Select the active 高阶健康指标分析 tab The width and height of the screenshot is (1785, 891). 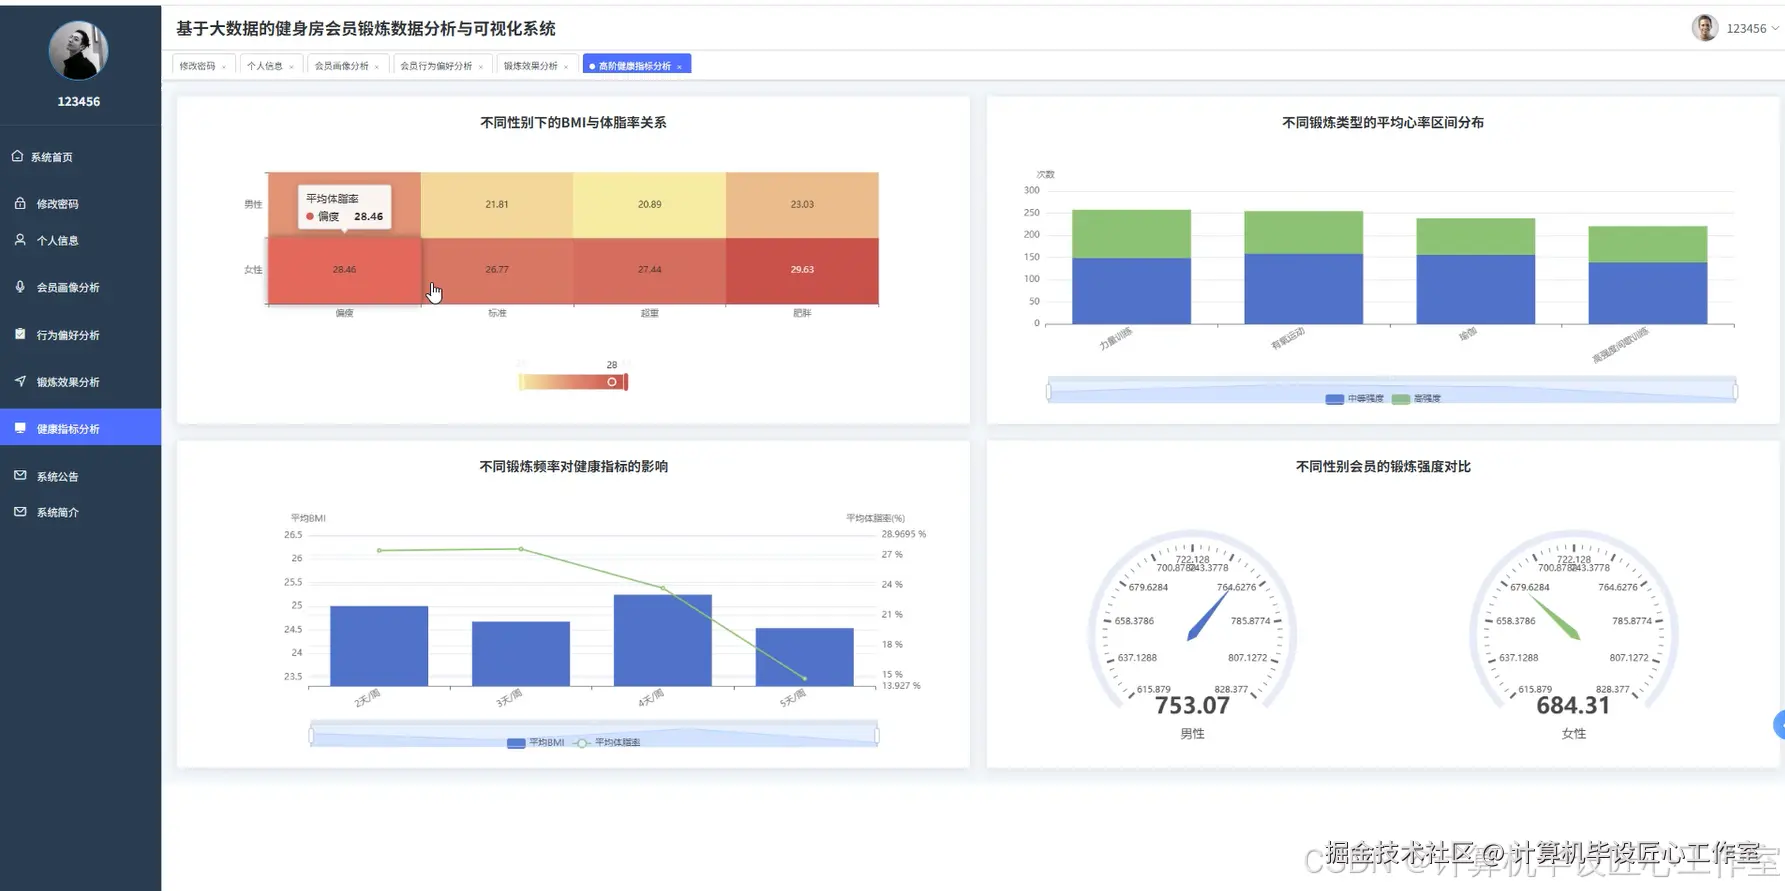tap(635, 66)
